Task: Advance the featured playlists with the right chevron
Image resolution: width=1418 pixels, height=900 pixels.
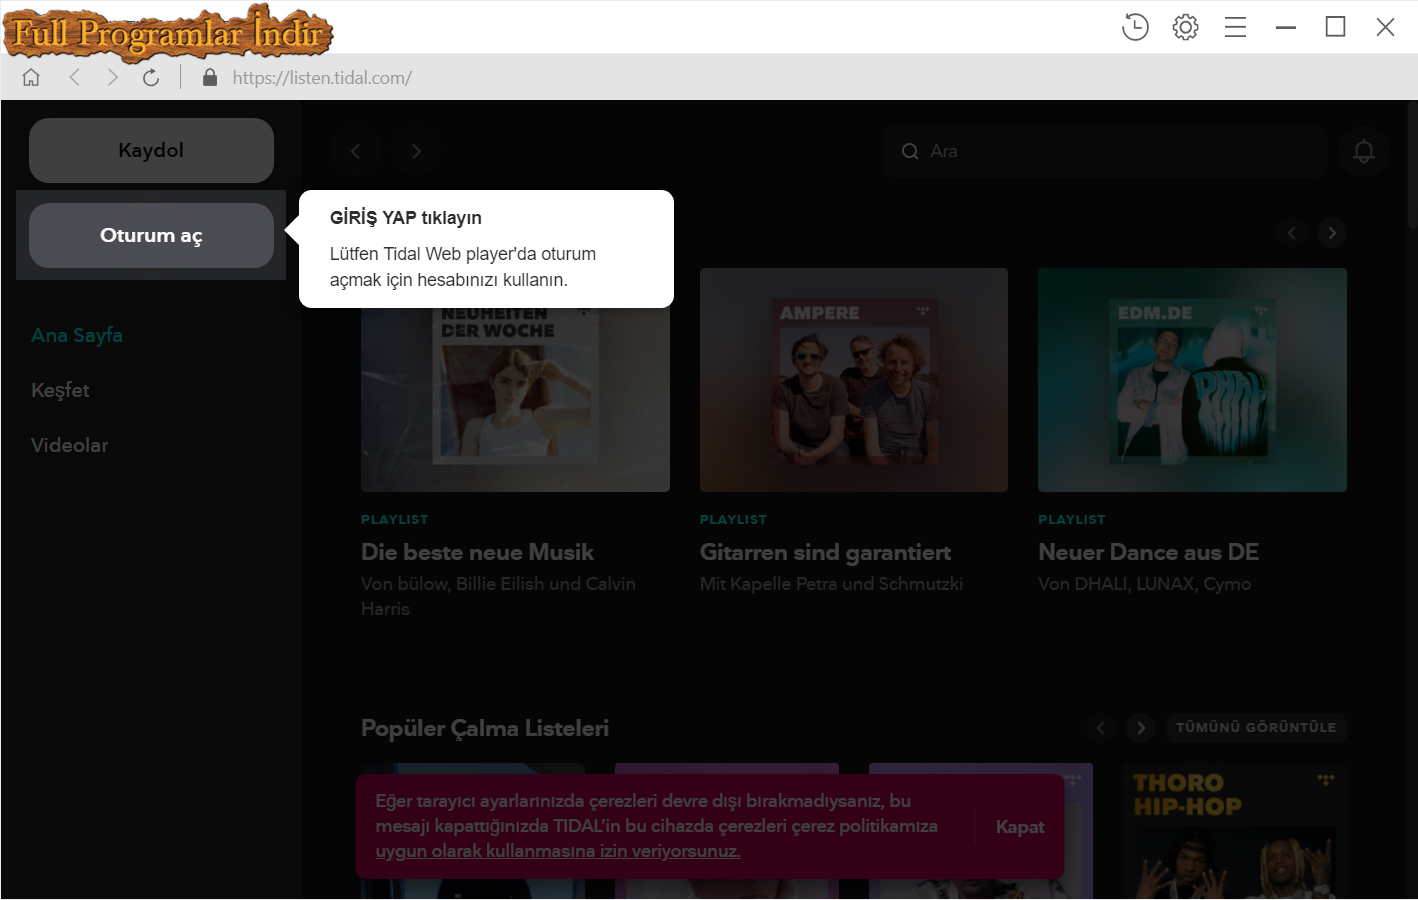Action: coord(1331,232)
